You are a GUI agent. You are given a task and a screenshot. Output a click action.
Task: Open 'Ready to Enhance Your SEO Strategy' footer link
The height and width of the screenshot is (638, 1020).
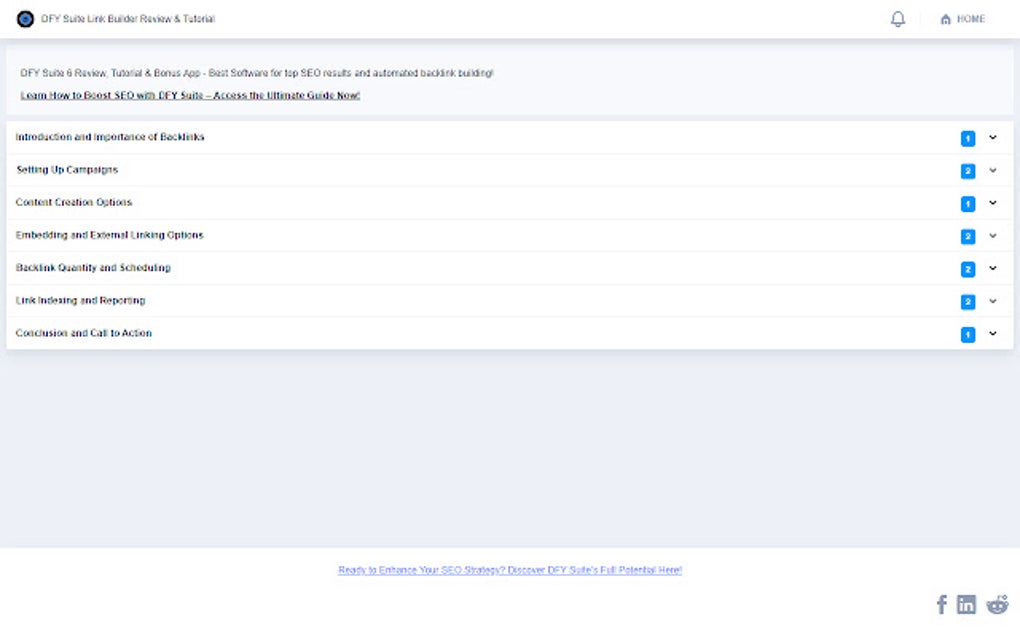click(x=510, y=570)
